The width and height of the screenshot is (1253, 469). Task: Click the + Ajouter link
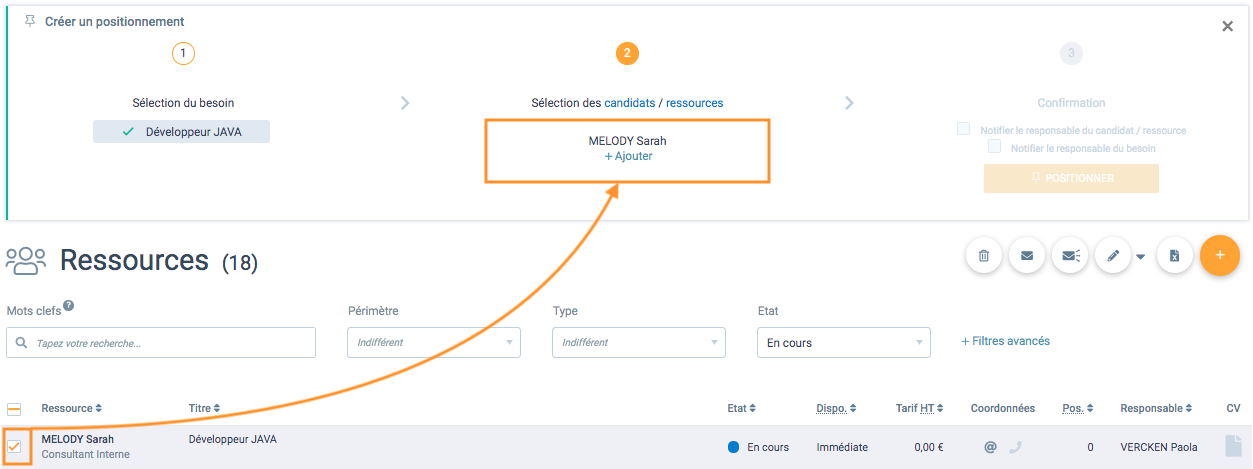[x=628, y=156]
